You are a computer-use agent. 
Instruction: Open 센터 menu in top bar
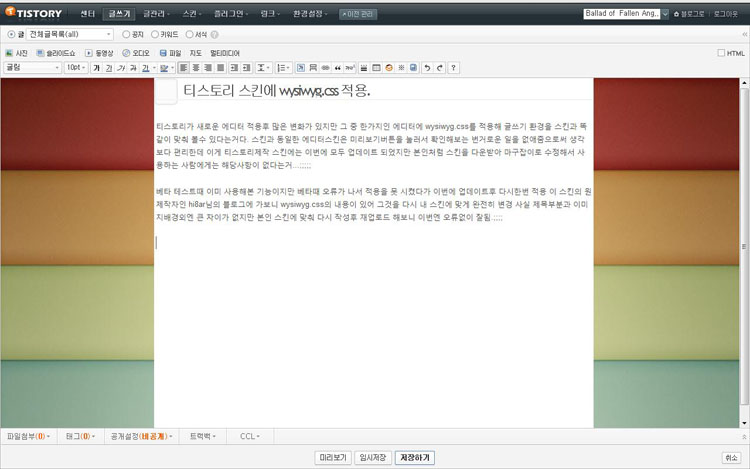(x=88, y=14)
